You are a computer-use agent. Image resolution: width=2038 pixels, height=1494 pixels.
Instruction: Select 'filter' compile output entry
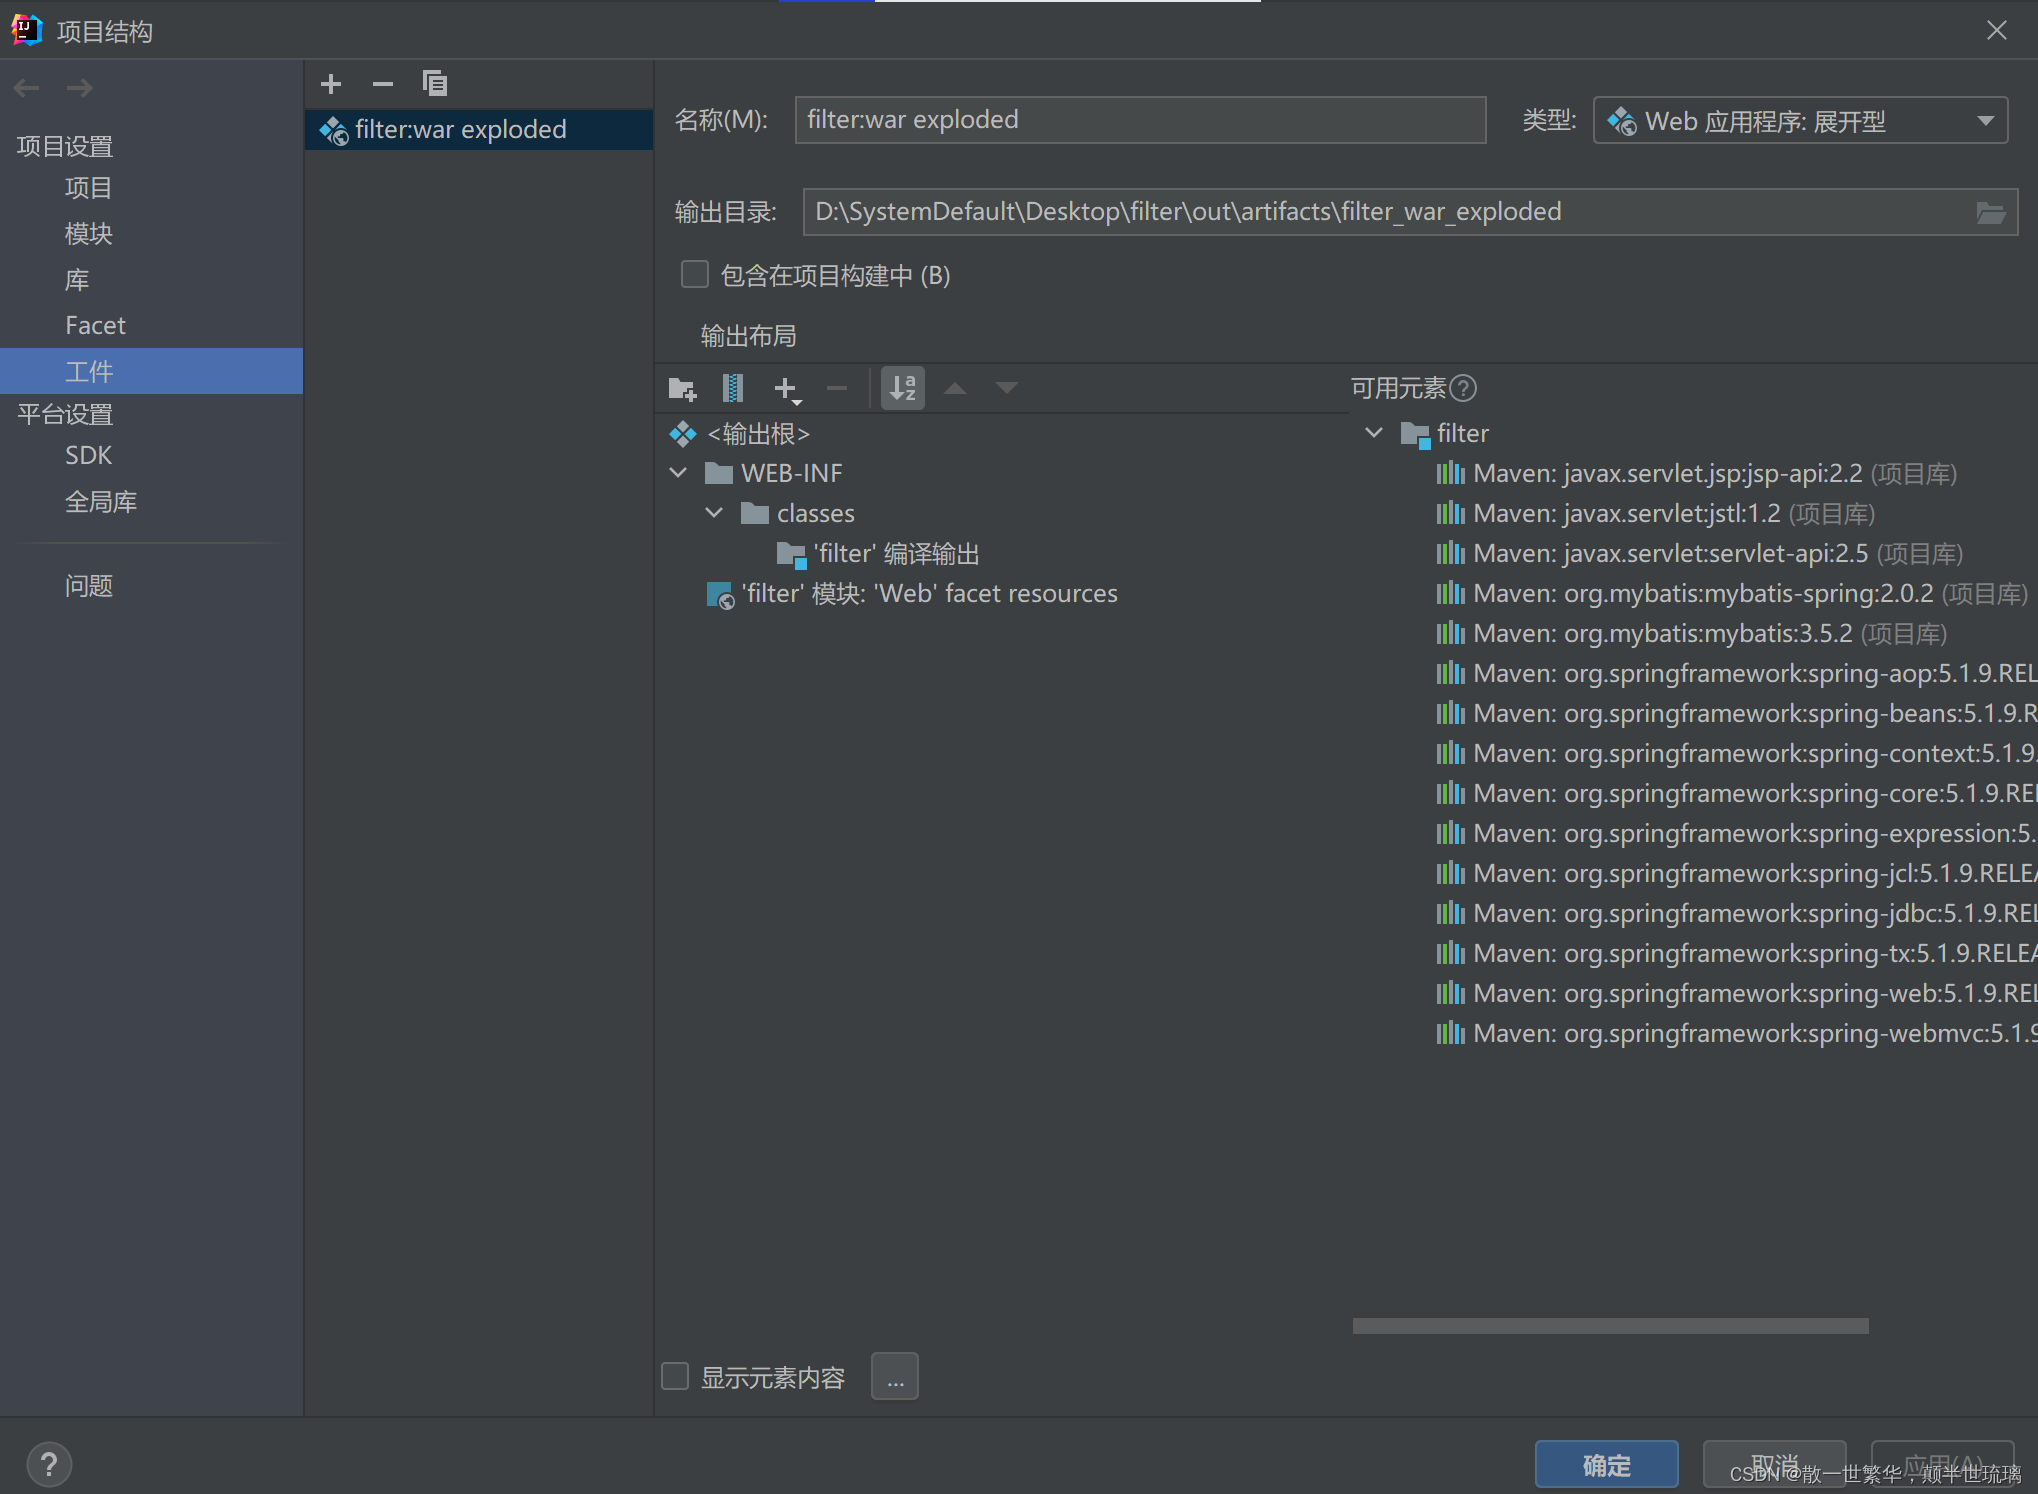[x=878, y=553]
